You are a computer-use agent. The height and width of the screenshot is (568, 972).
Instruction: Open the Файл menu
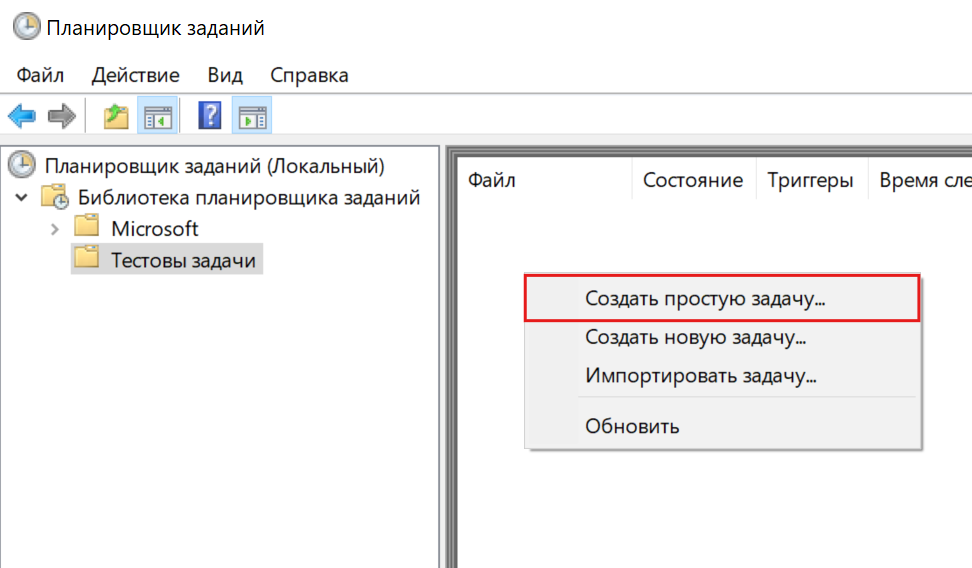click(x=40, y=75)
